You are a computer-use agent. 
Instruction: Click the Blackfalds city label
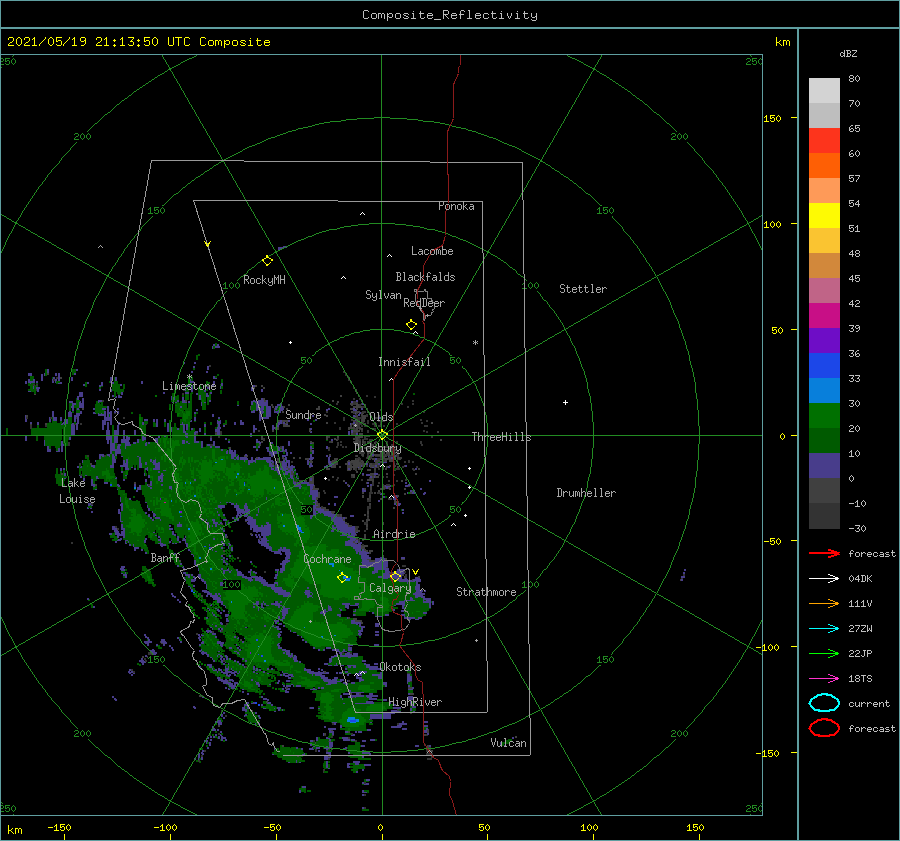tap(425, 277)
